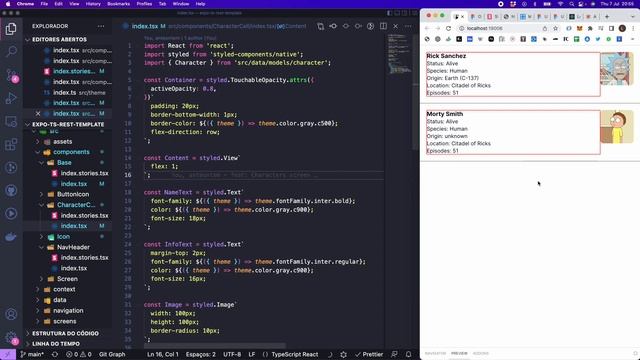Viewport: 640px width, 360px height.
Task: Expand the ButtonIcon folder
Action: coord(73,194)
